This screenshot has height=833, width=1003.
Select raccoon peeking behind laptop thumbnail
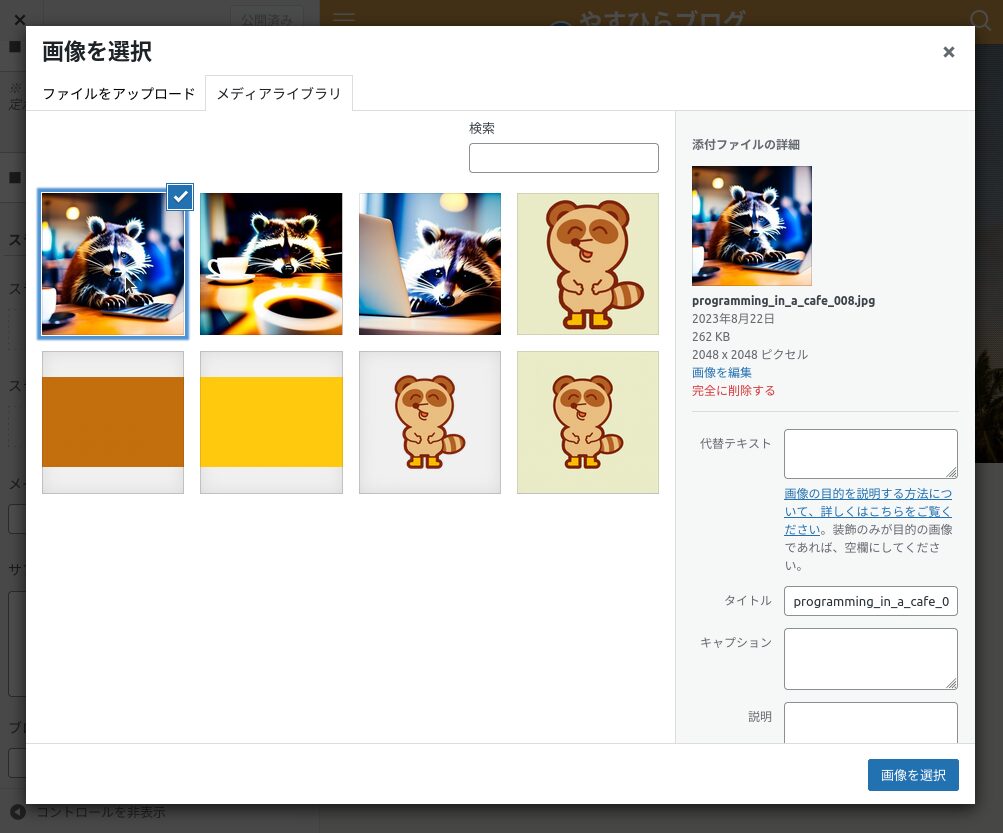point(430,264)
